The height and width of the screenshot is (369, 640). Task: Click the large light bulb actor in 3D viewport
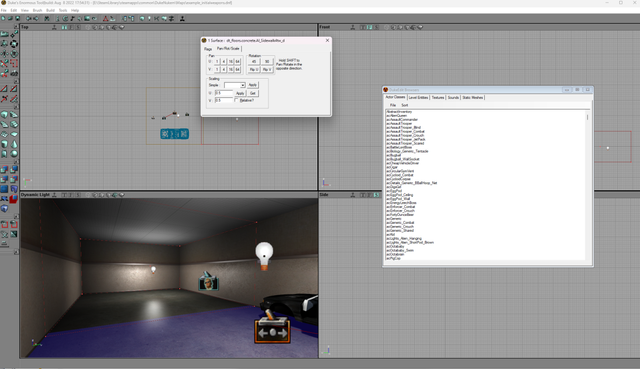[264, 256]
